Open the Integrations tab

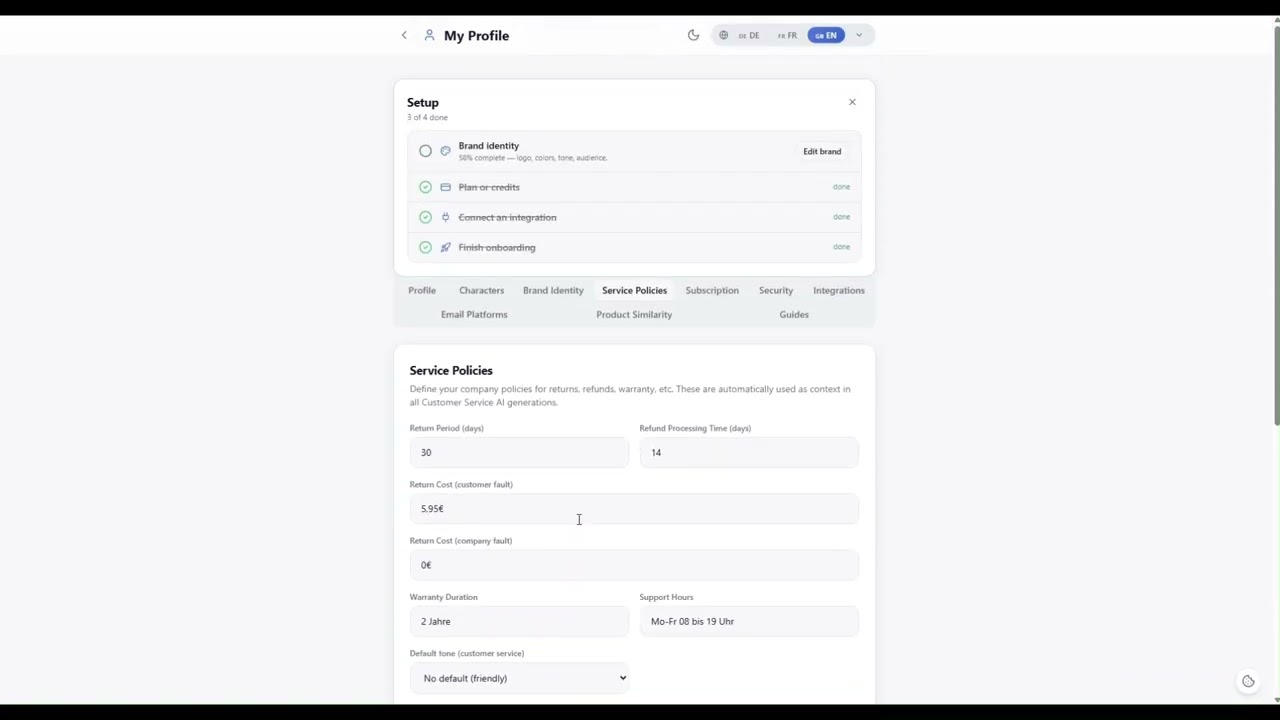[839, 290]
